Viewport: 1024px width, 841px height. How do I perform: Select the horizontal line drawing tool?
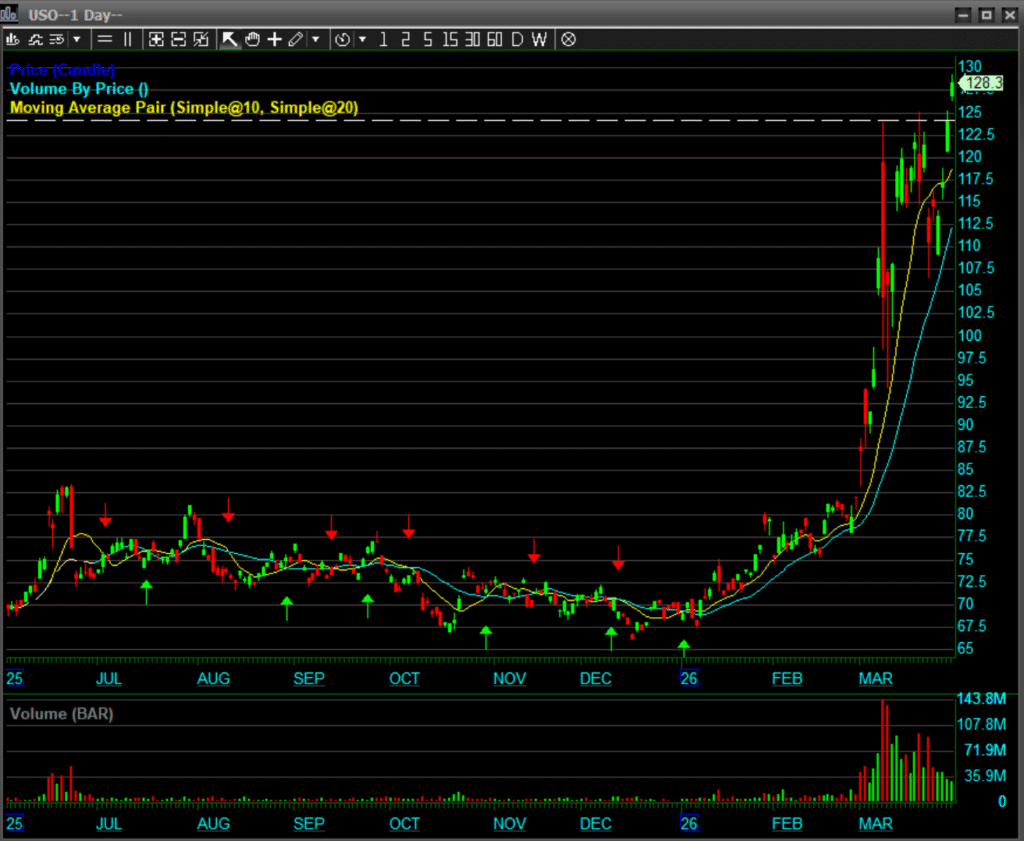[105, 39]
